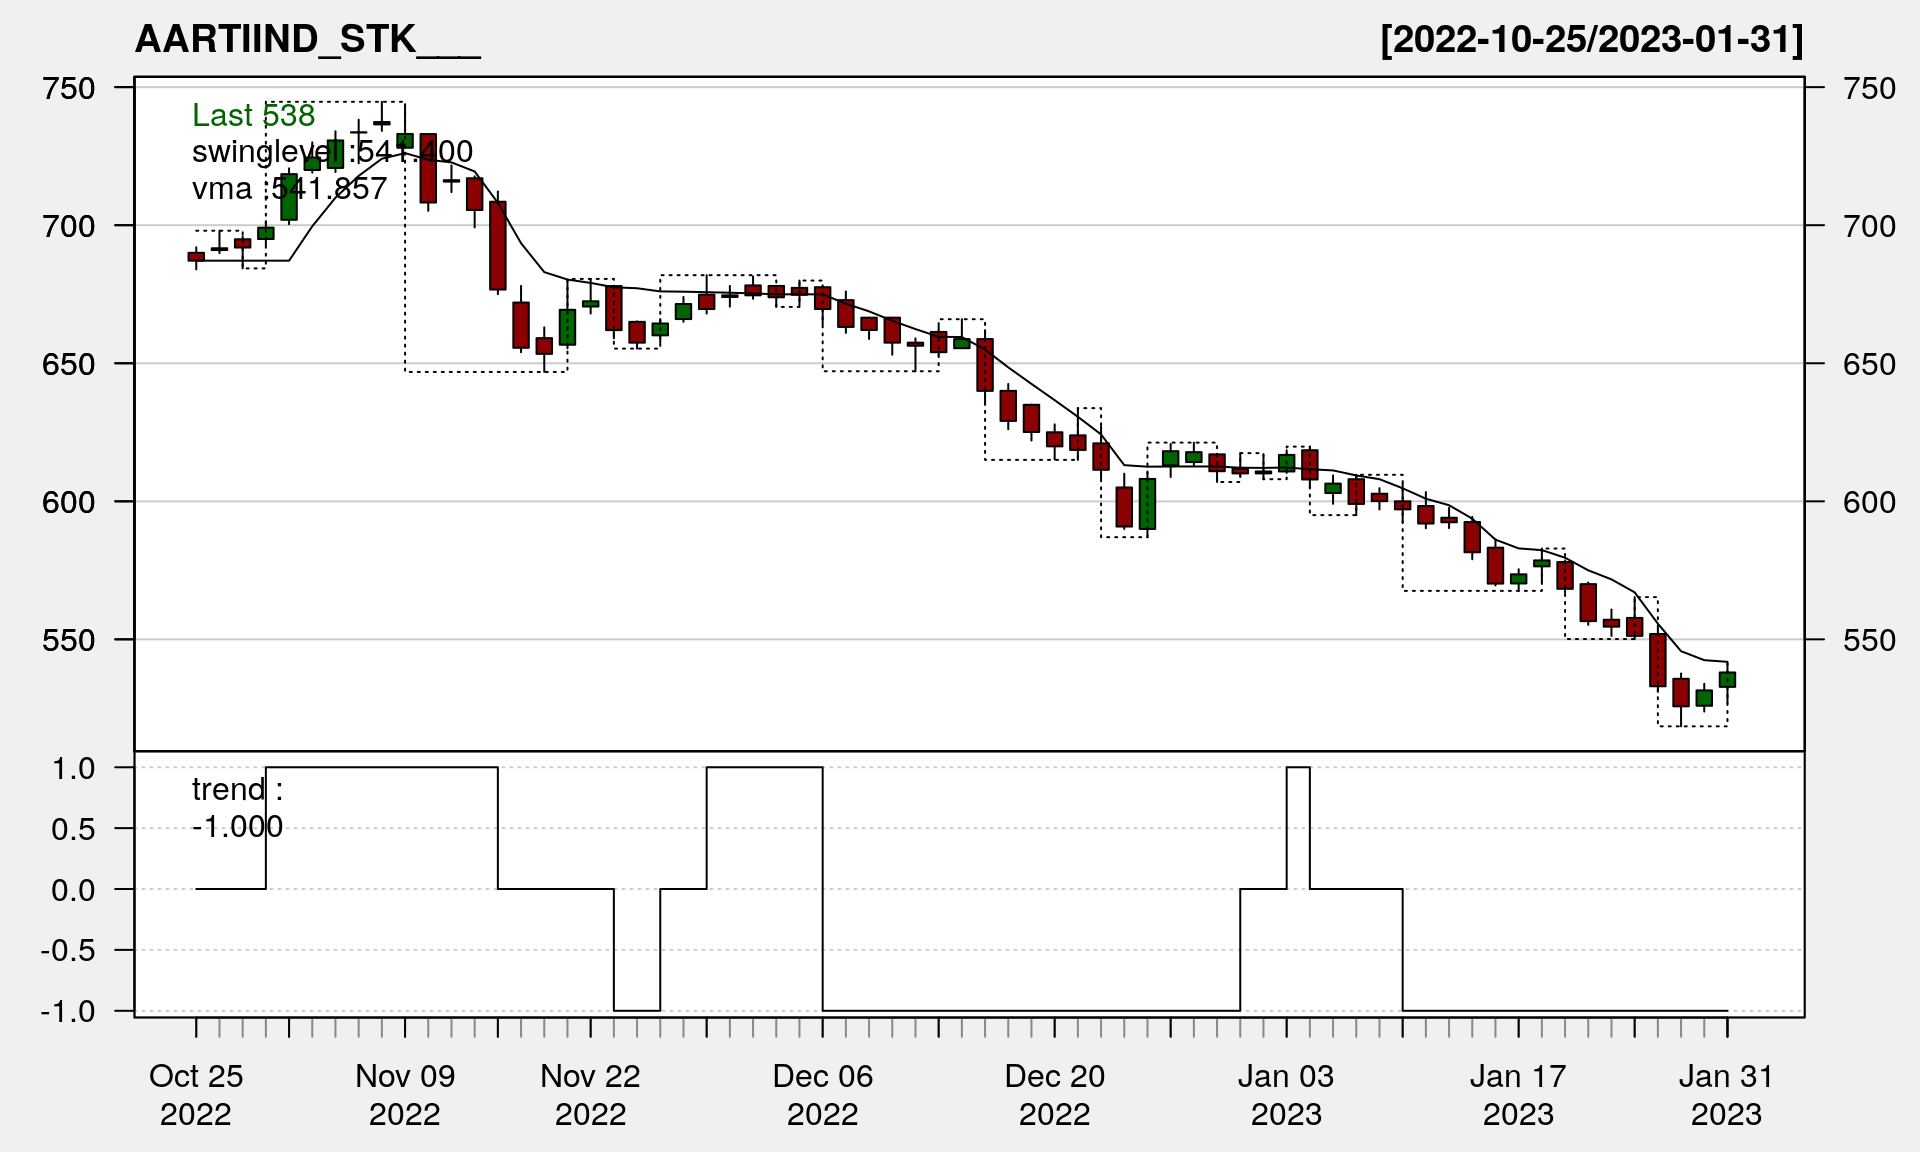
Task: Click the Oct 25 2022 axis label
Action: click(x=196, y=1094)
